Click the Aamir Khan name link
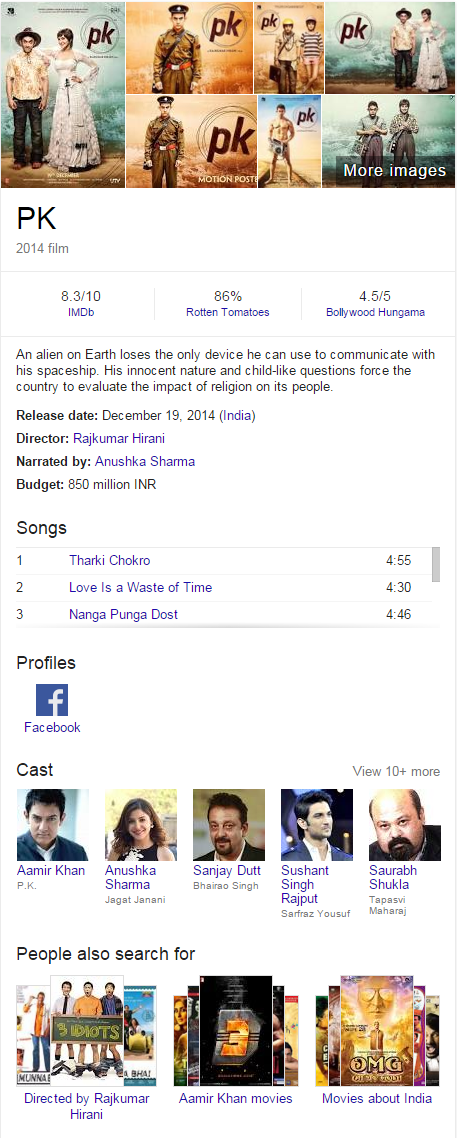 pyautogui.click(x=51, y=870)
